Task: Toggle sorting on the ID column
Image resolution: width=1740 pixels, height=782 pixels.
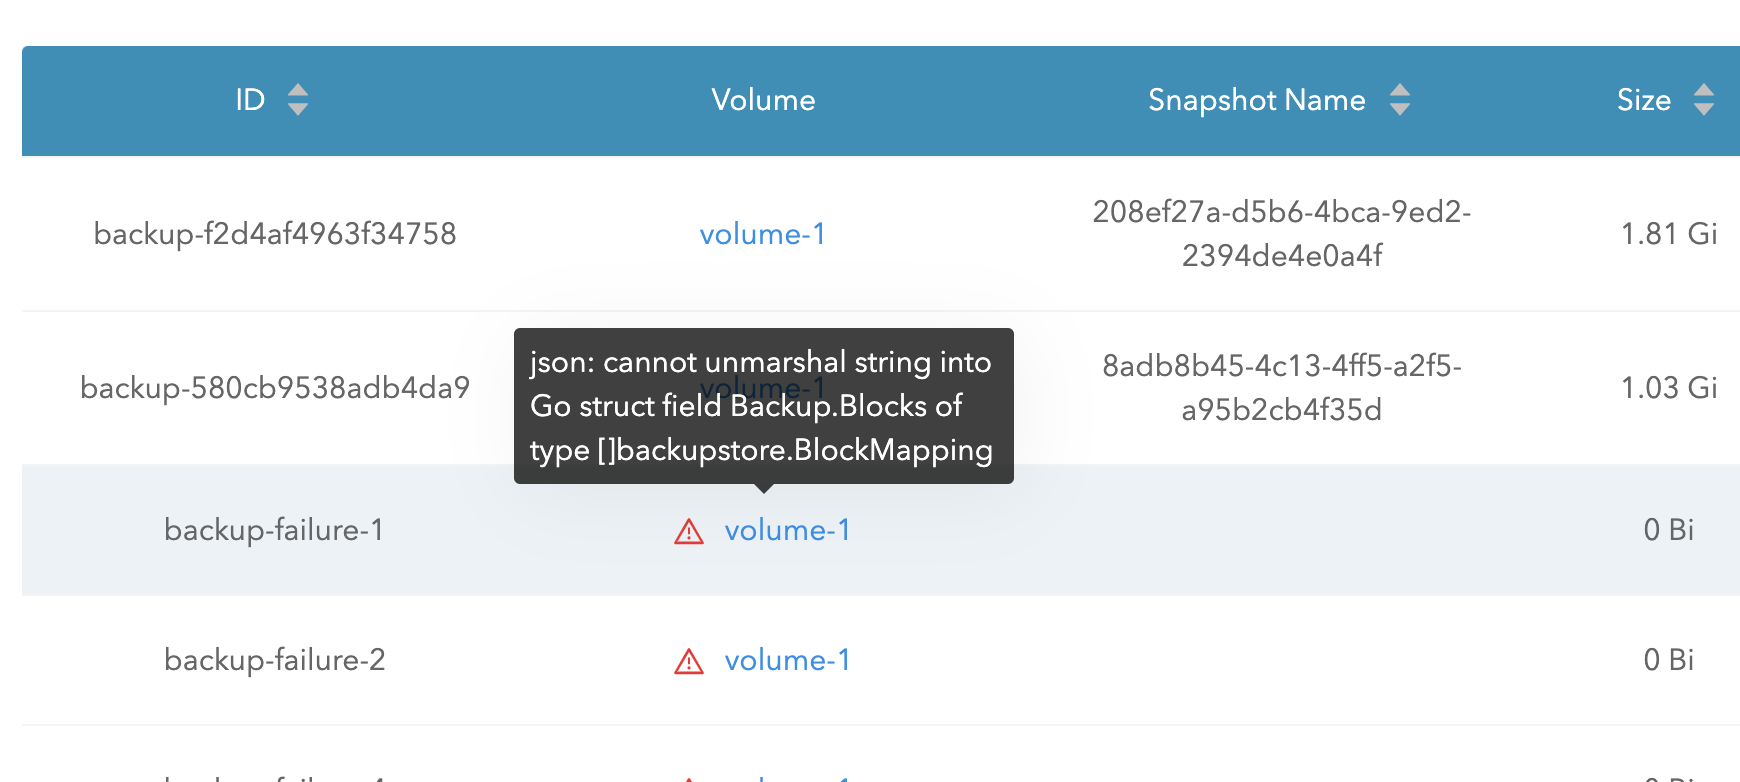Action: [x=298, y=100]
